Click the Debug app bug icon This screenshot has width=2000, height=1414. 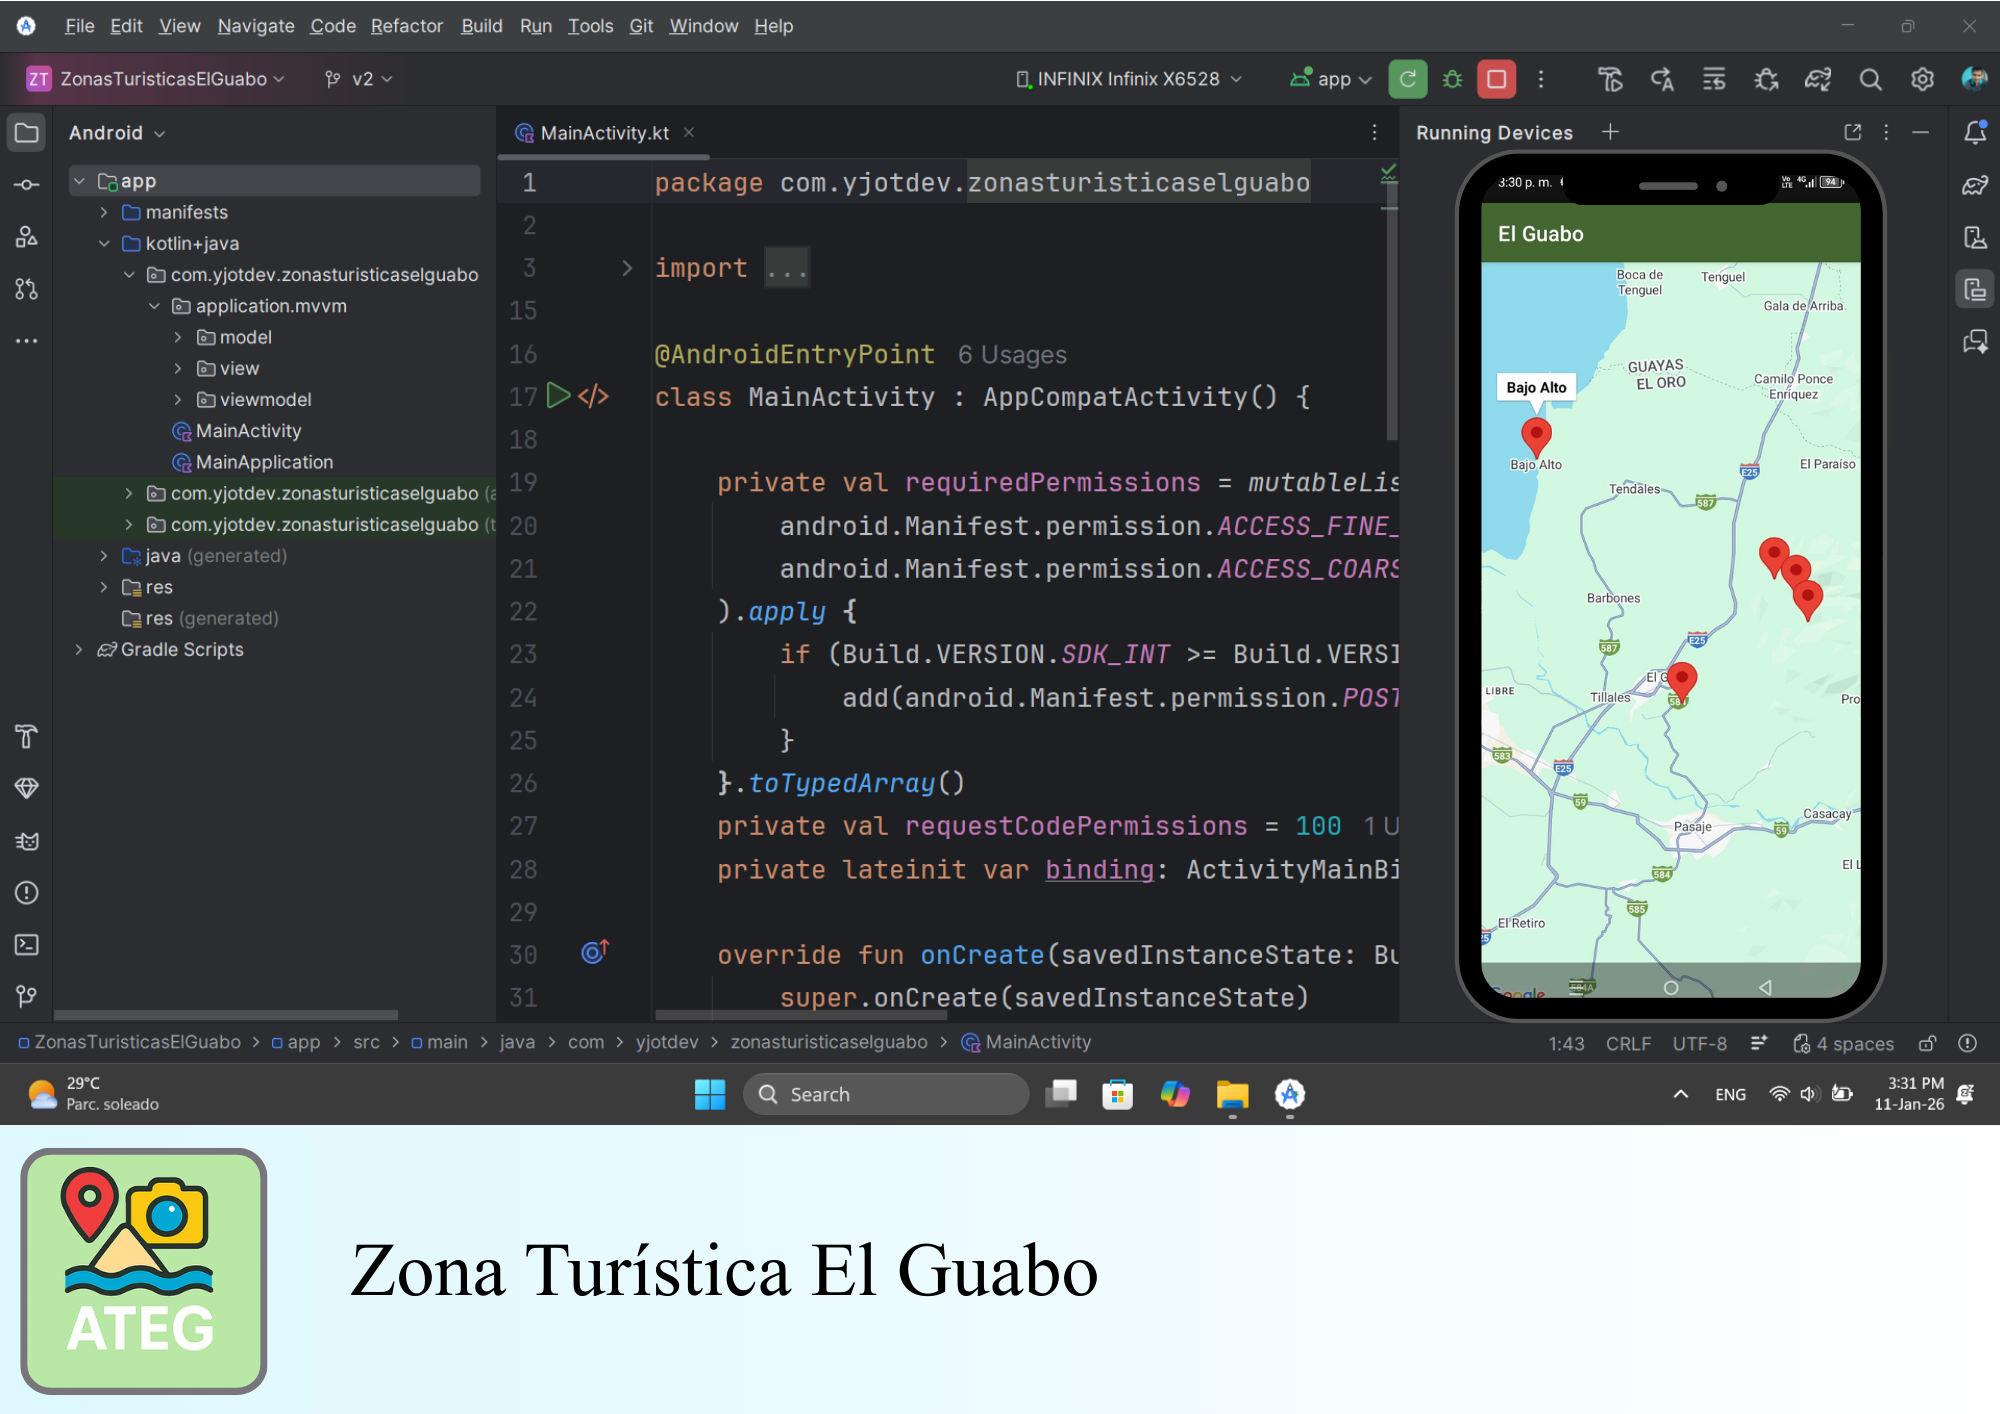pos(1452,79)
